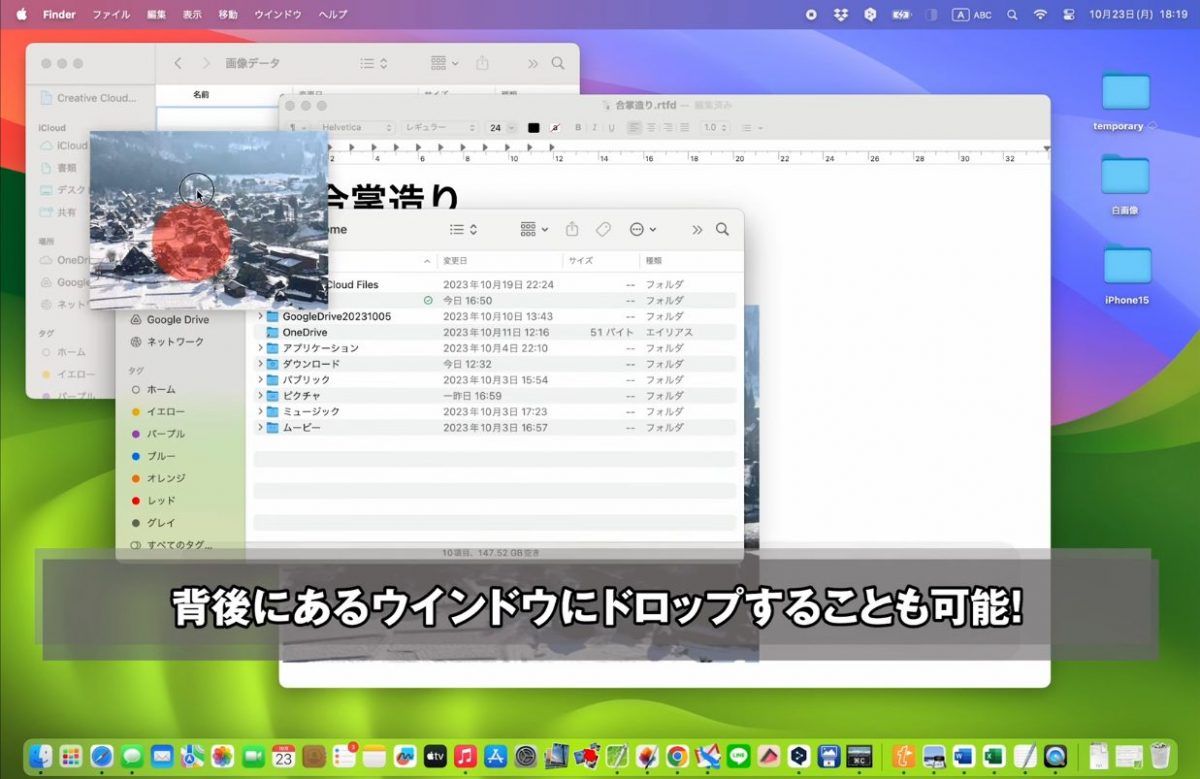Open Launchpad from the Dock

point(71,756)
